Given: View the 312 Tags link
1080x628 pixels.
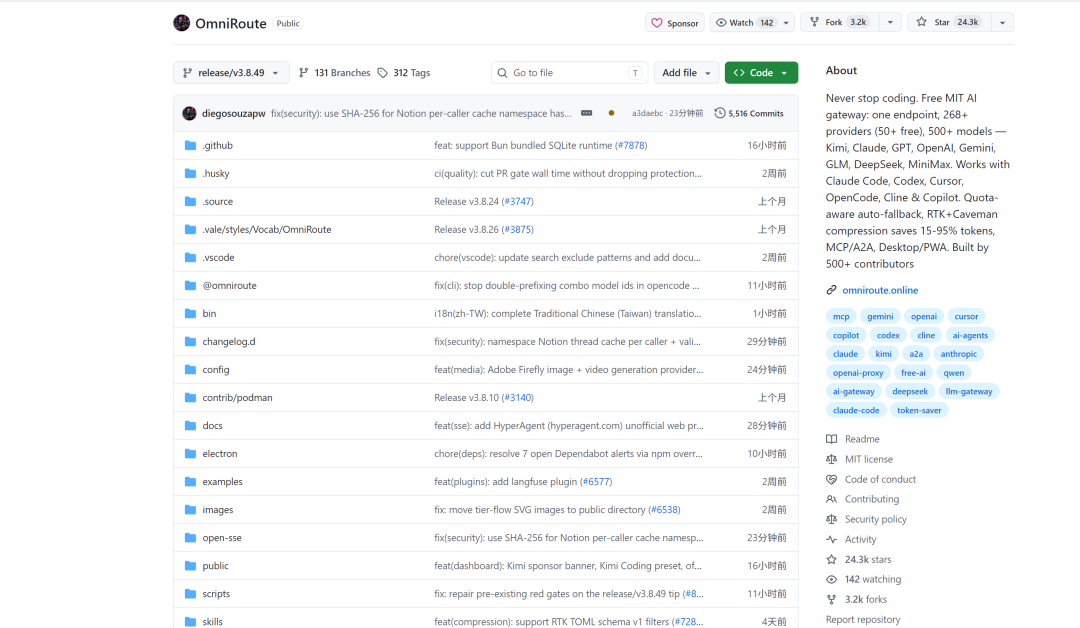Looking at the screenshot, I should pyautogui.click(x=404, y=72).
